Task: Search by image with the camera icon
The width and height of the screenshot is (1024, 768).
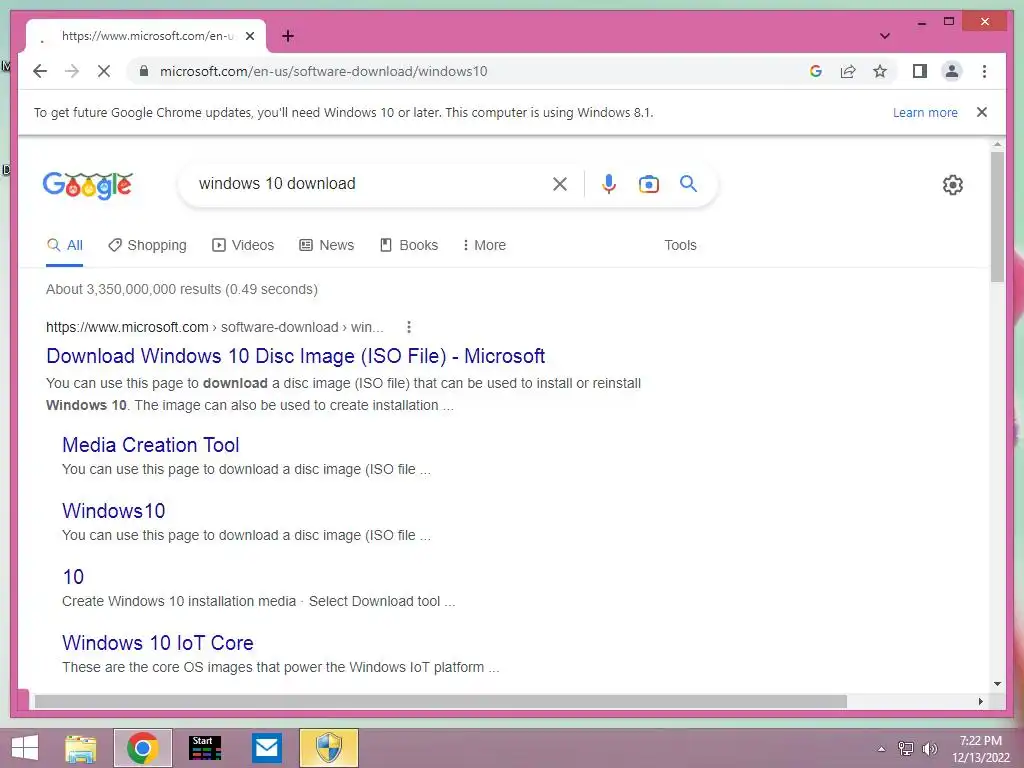Action: pos(648,184)
